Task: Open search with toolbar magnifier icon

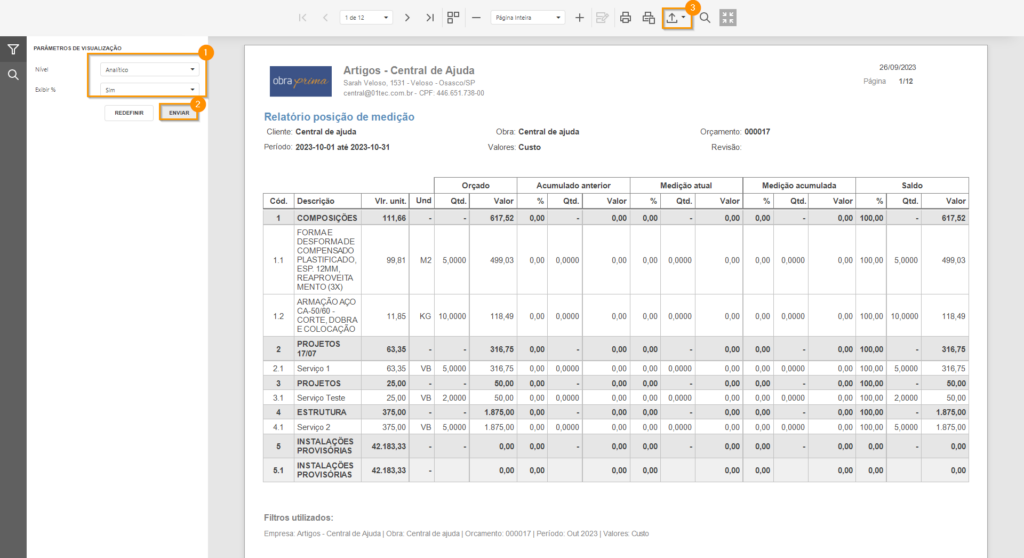Action: click(705, 18)
